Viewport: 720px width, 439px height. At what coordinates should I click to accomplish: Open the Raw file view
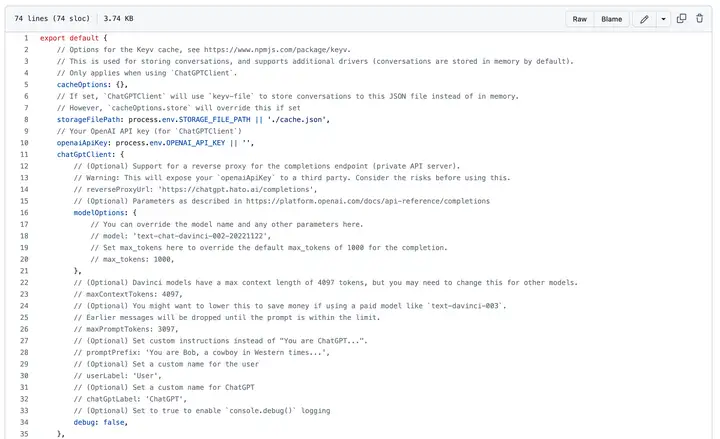coord(580,18)
